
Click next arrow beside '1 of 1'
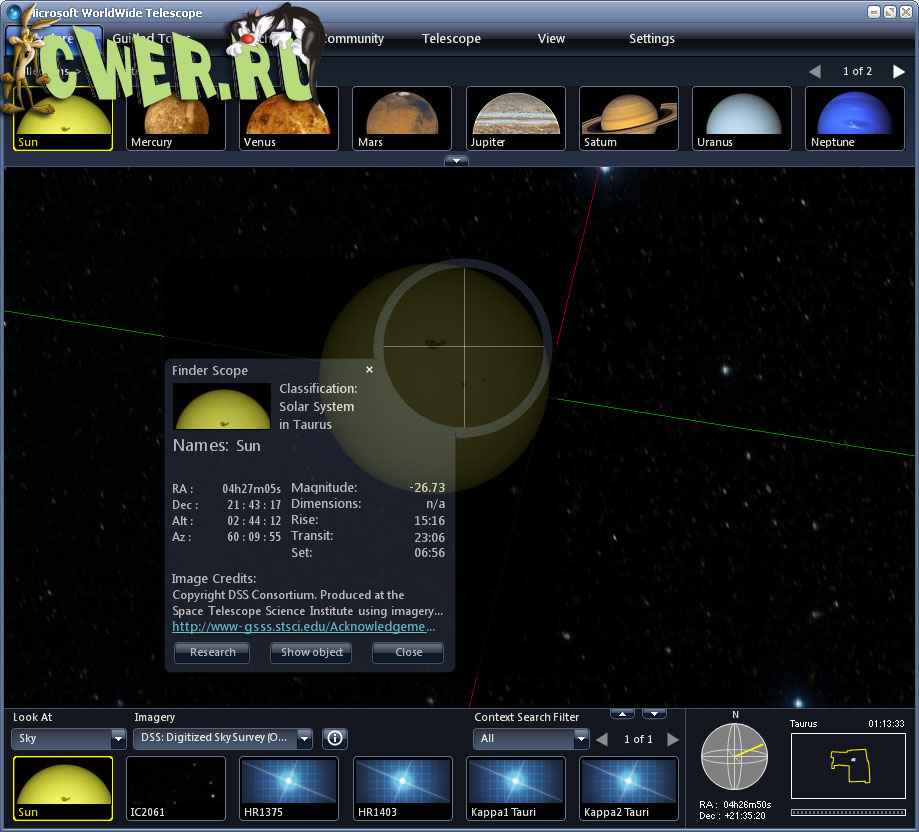pyautogui.click(x=673, y=739)
